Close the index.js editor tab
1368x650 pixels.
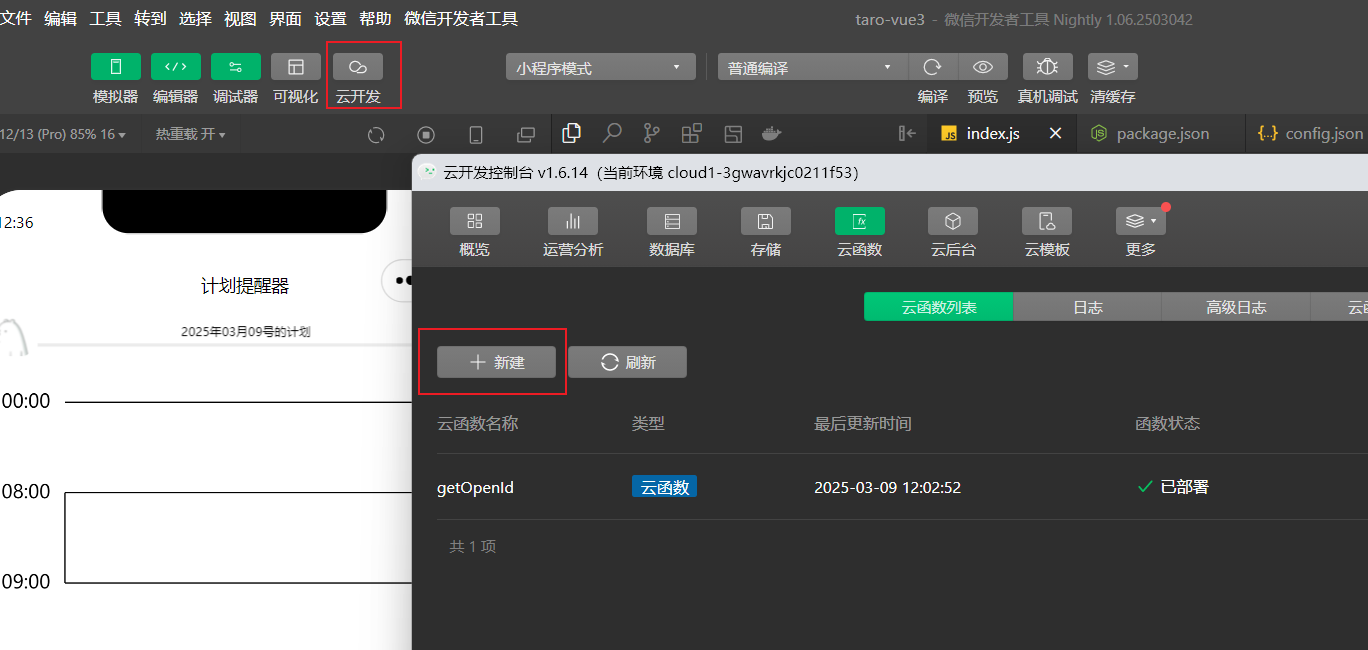pos(1055,133)
